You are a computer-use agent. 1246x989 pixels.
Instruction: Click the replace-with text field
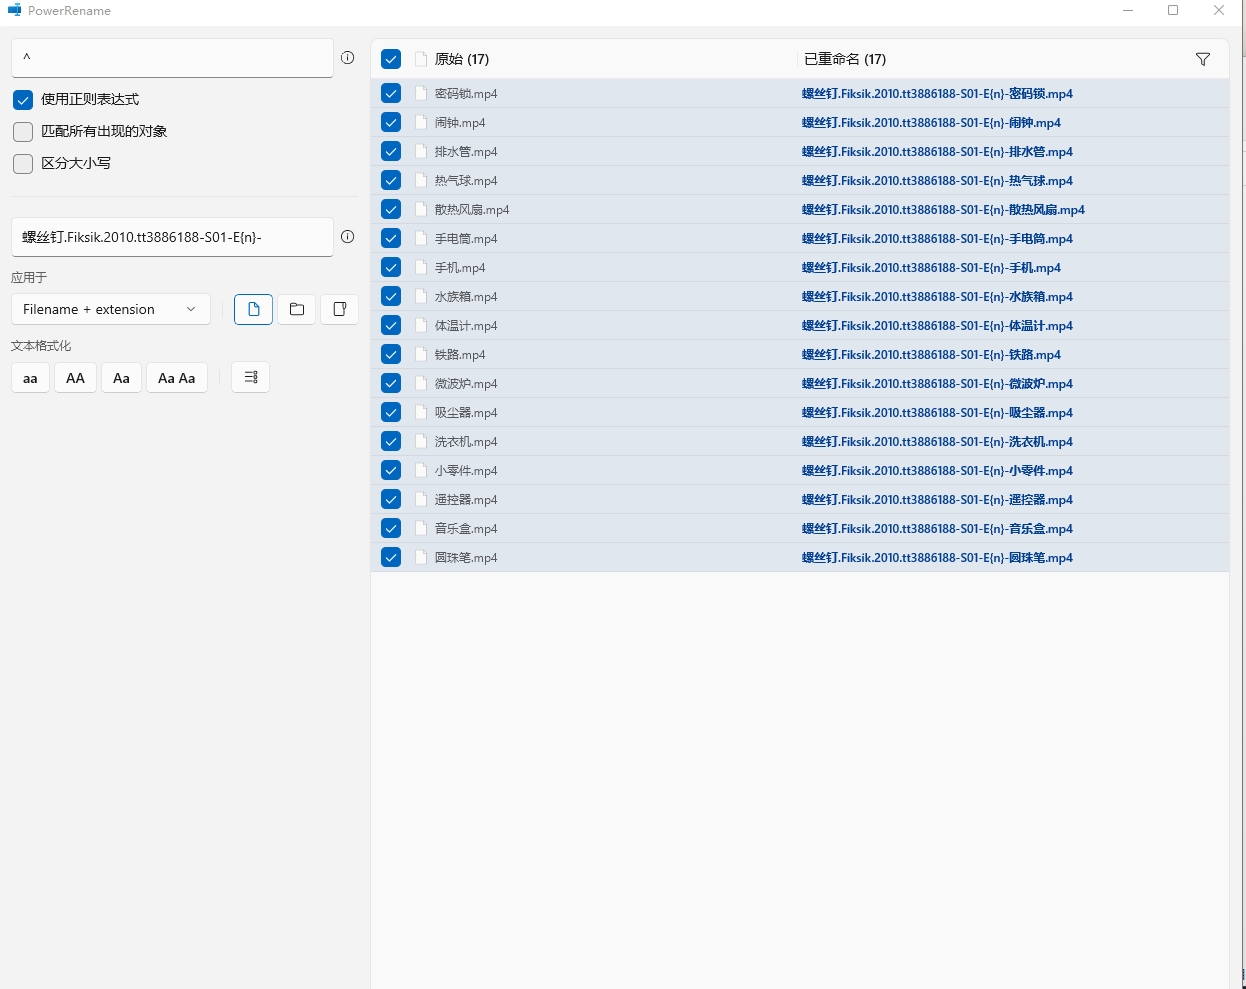pyautogui.click(x=172, y=237)
